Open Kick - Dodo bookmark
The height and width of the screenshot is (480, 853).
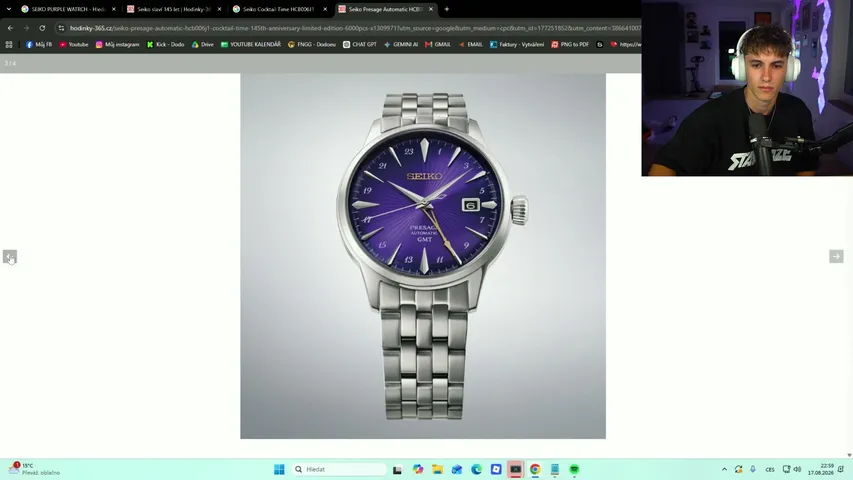click(x=165, y=45)
